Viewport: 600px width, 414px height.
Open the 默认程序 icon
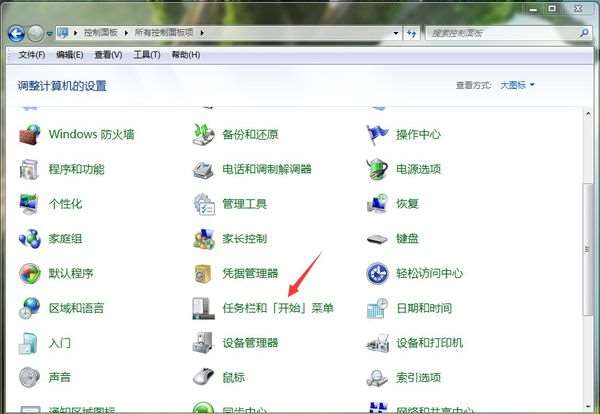[30, 274]
